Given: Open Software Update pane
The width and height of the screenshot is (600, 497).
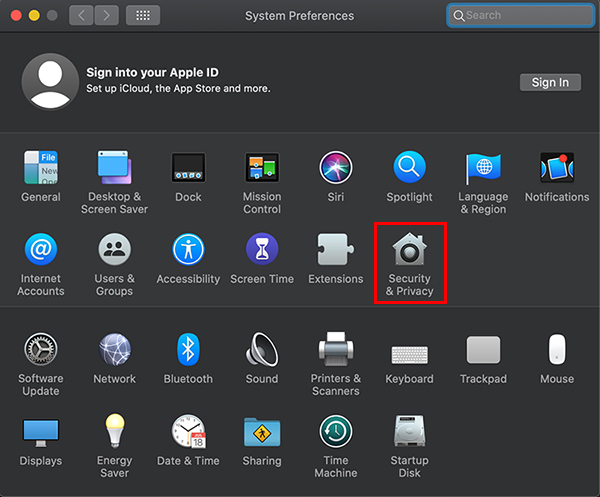Looking at the screenshot, I should 41,350.
